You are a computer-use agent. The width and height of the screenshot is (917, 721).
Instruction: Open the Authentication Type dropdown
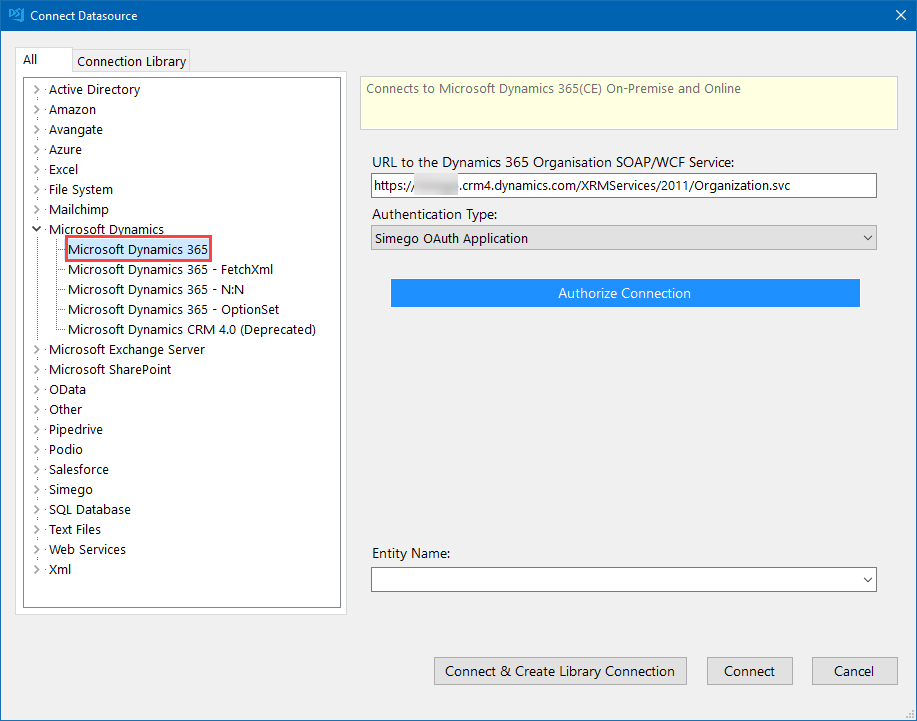click(623, 238)
